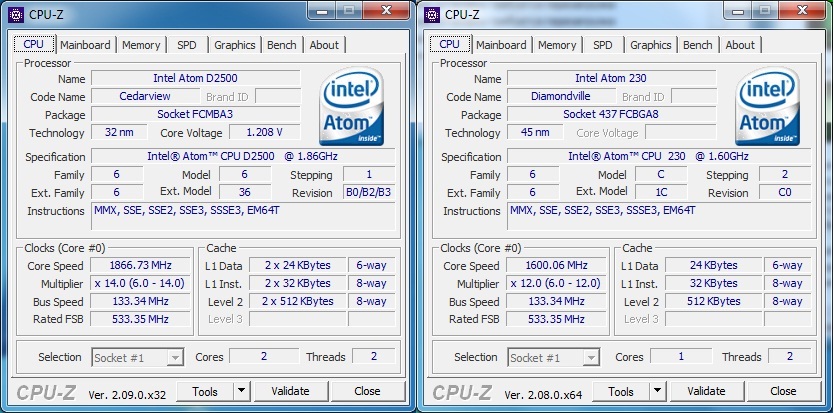834x413 pixels.
Task: Open Mainboard tab in right CPU-Z window
Action: pyautogui.click(x=501, y=45)
